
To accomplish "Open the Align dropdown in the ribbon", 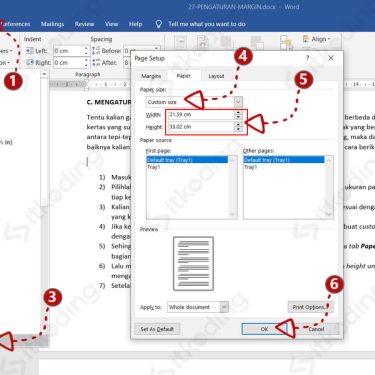I will click(x=316, y=39).
